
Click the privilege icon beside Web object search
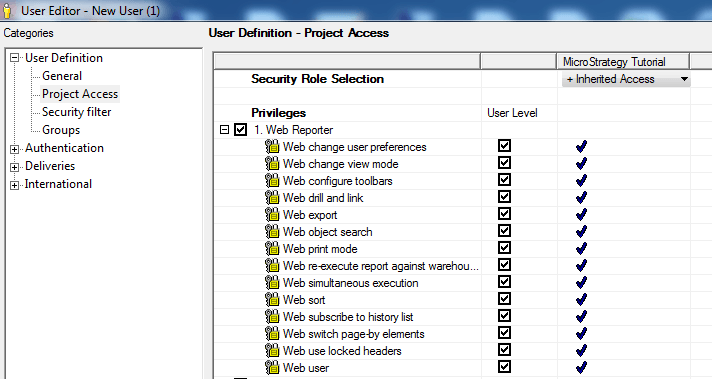coord(272,231)
